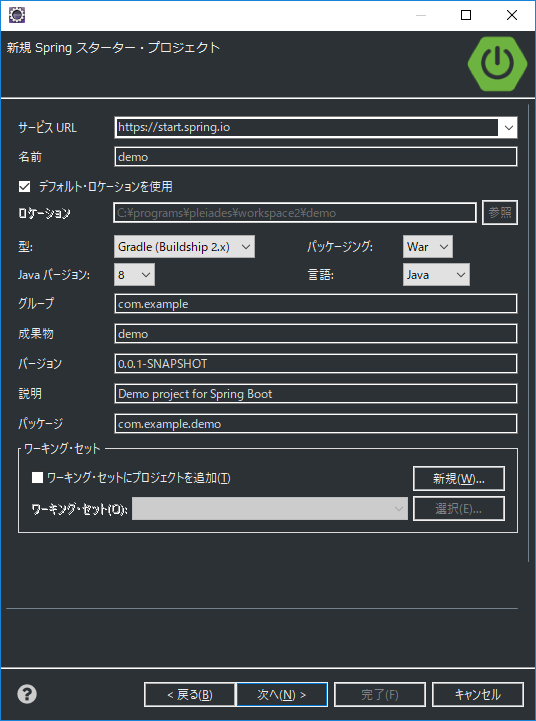The width and height of the screenshot is (536, 721).
Task: Click the 言語: label
Action: [x=320, y=275]
